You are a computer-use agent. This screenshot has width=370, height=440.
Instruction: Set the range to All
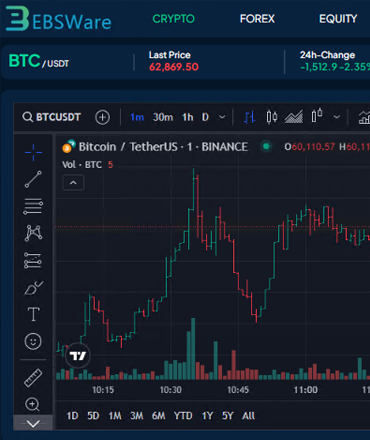coord(248,416)
